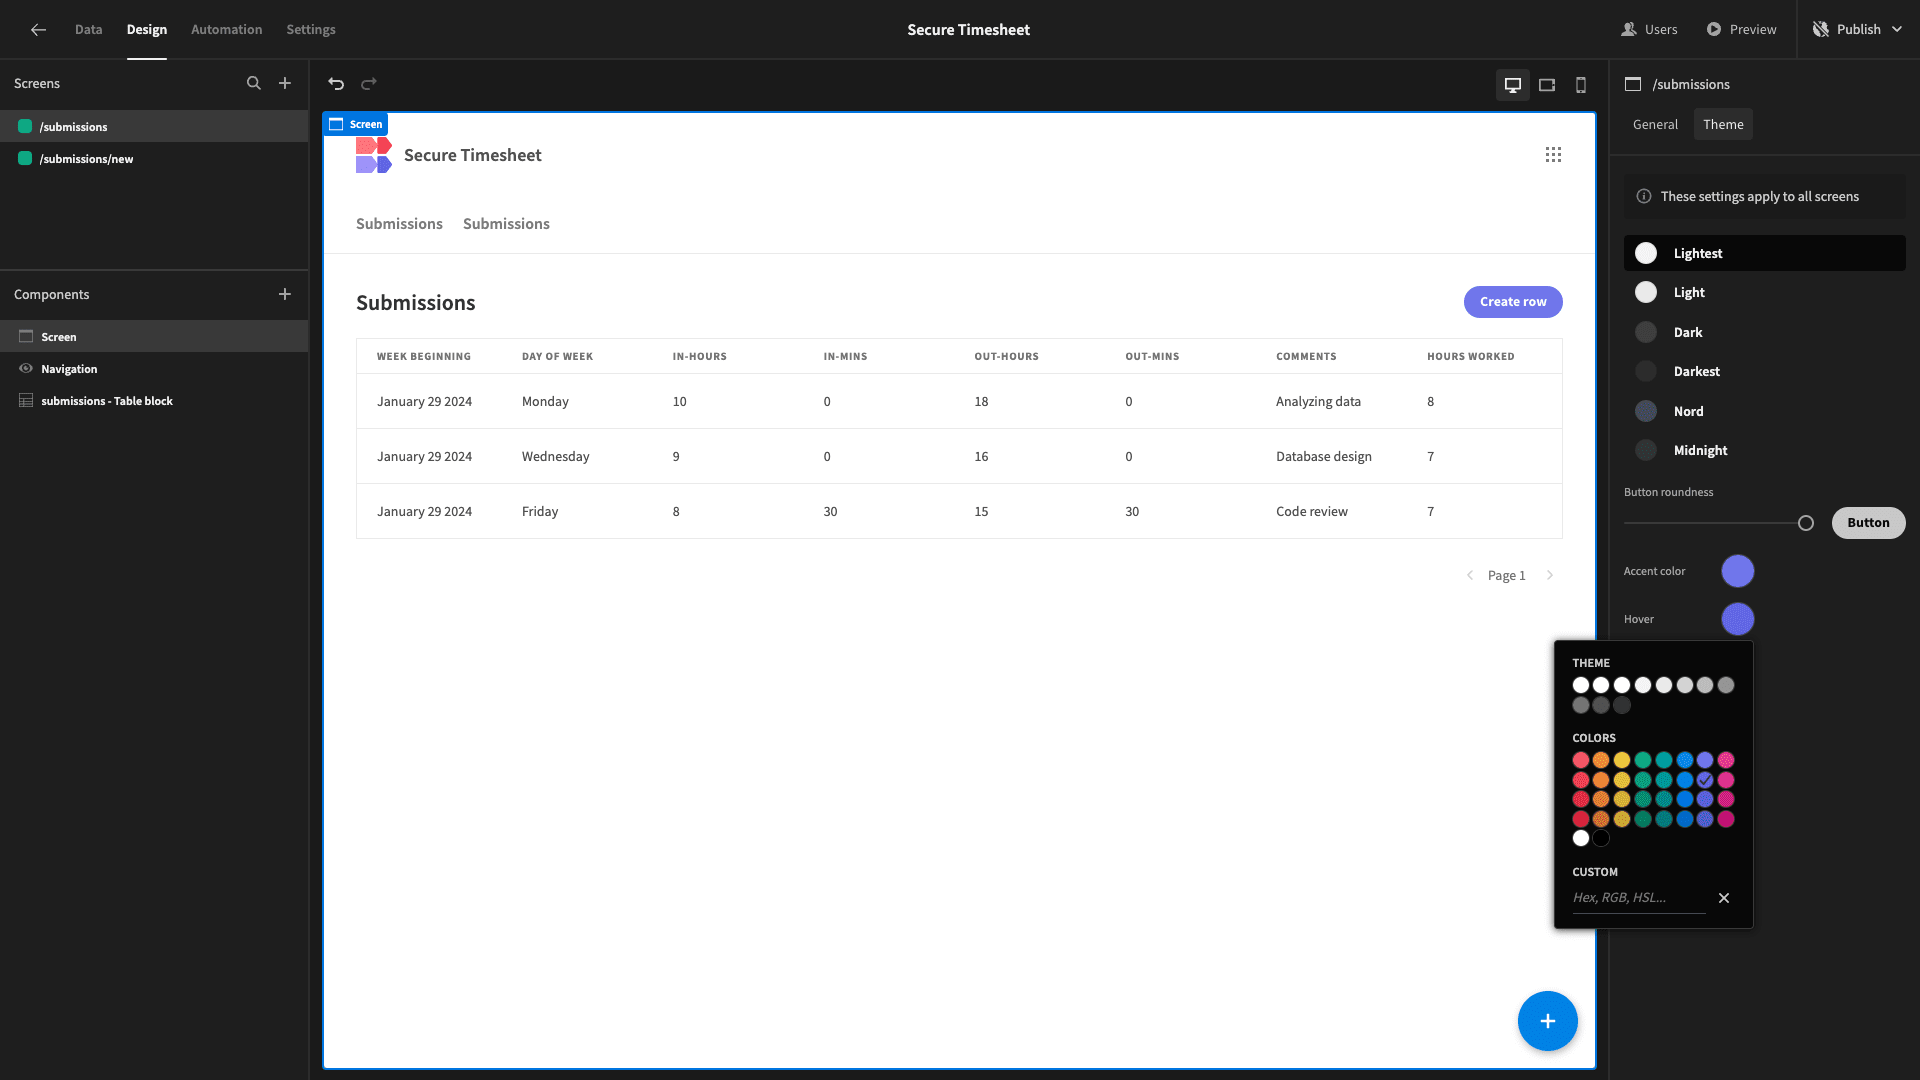The image size is (1920, 1080).
Task: Clear custom color with X icon
Action: 1724,898
